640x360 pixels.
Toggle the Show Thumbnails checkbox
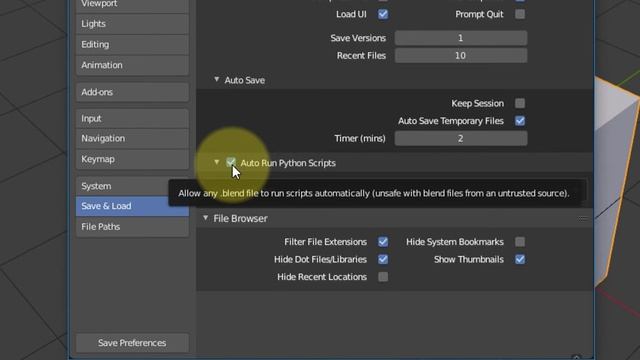coord(520,259)
